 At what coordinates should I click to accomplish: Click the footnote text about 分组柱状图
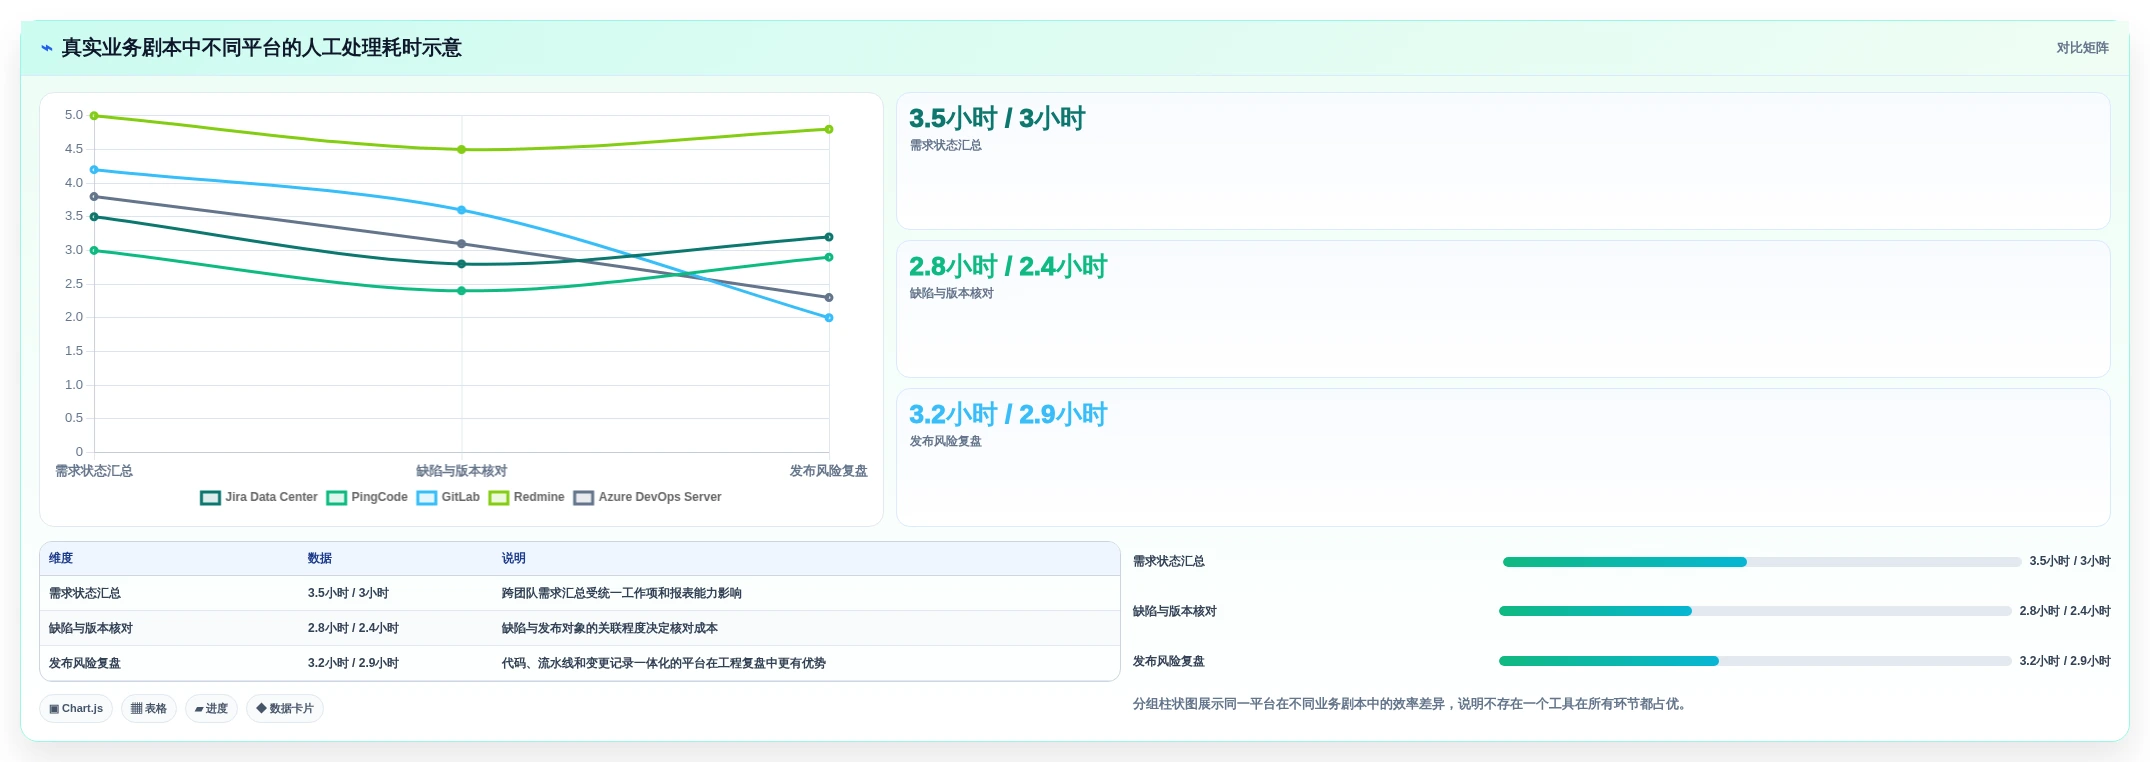coord(1411,704)
